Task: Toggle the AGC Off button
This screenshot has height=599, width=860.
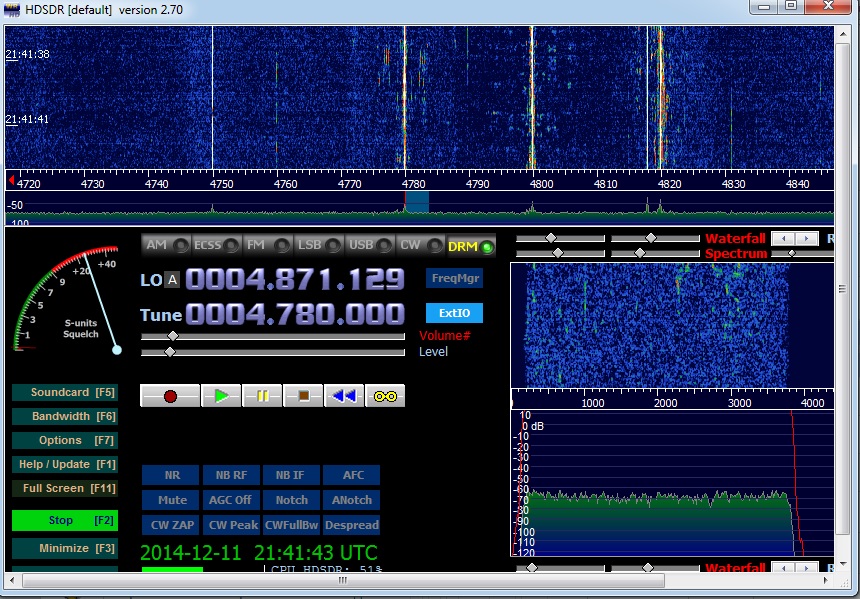Action: coord(231,500)
